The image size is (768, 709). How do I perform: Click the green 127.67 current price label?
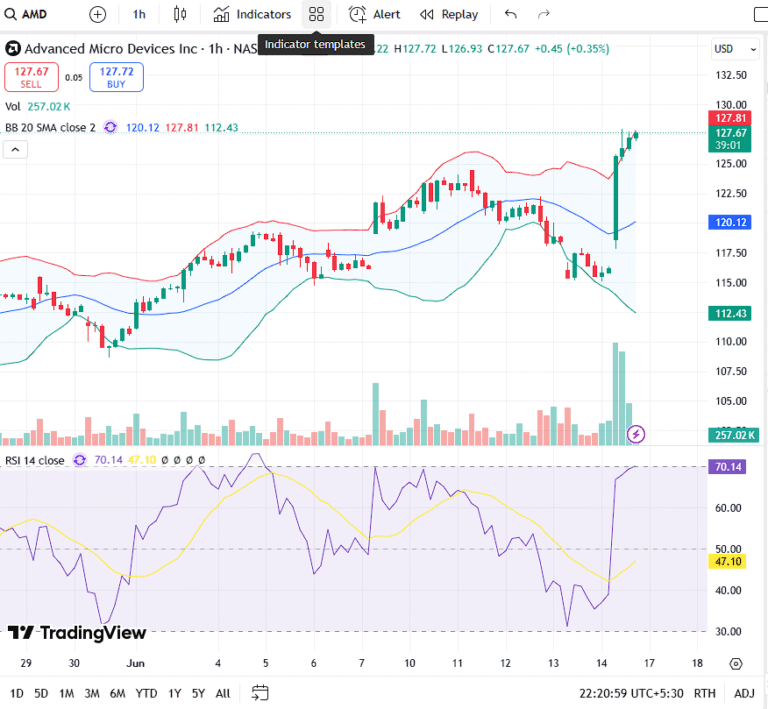[x=730, y=139]
